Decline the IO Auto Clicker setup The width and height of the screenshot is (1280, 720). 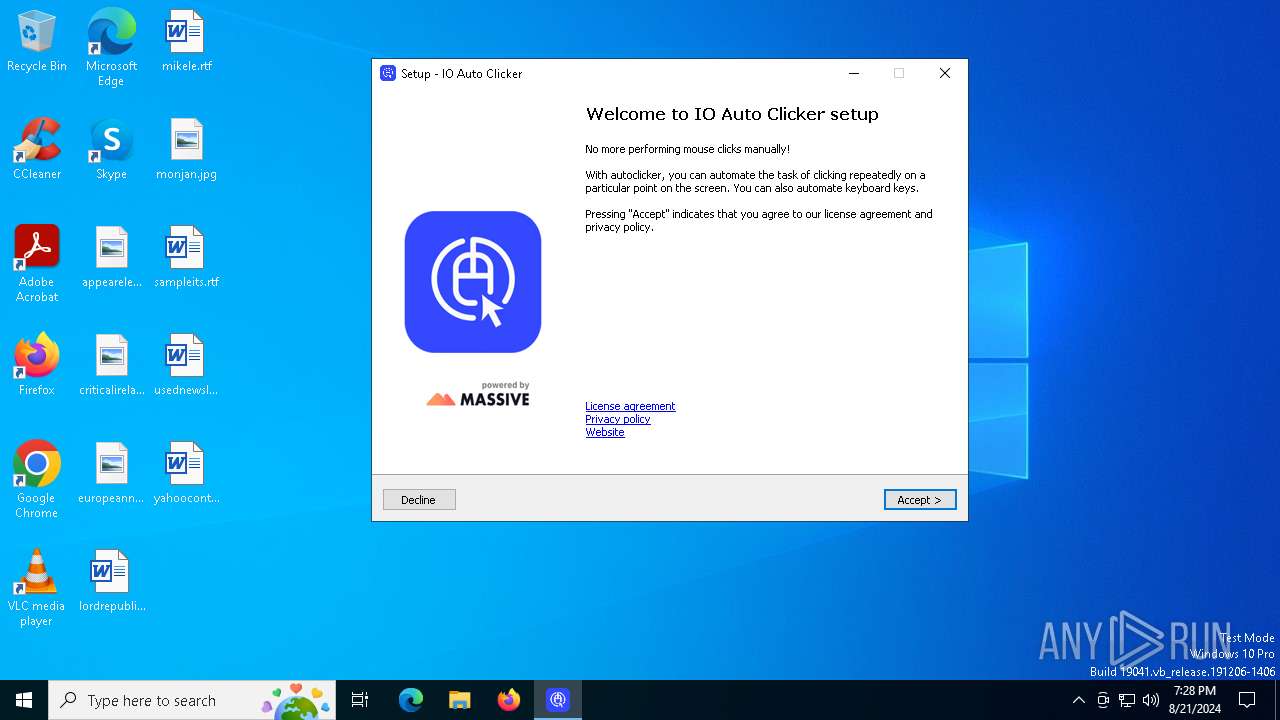419,500
